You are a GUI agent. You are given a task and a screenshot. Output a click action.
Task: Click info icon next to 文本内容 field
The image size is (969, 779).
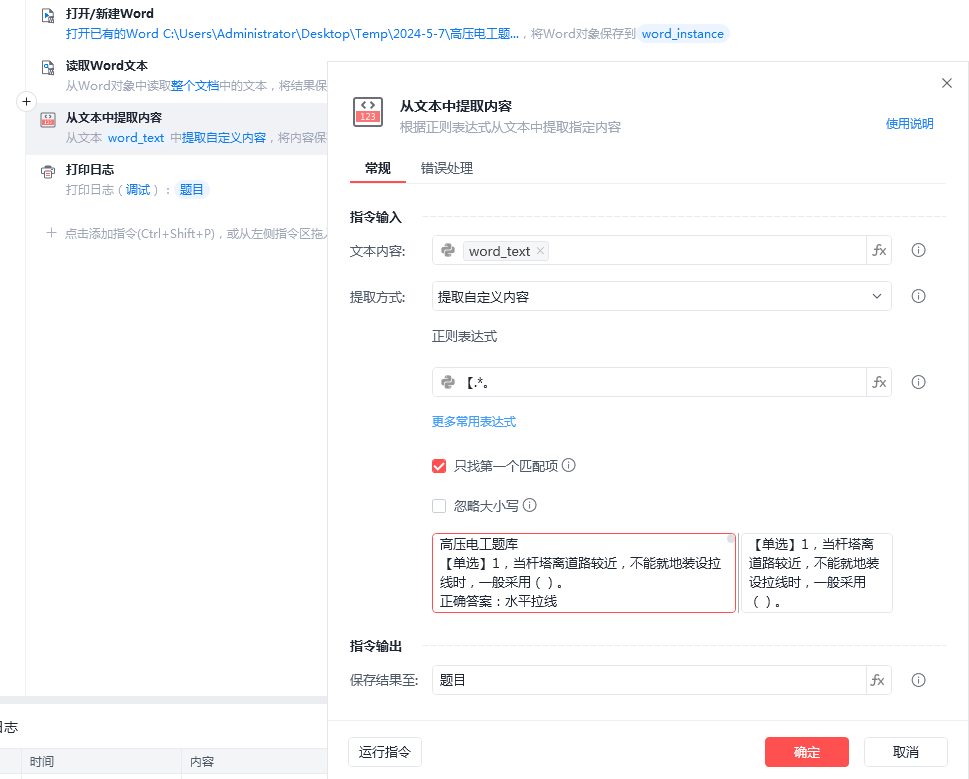(x=918, y=250)
